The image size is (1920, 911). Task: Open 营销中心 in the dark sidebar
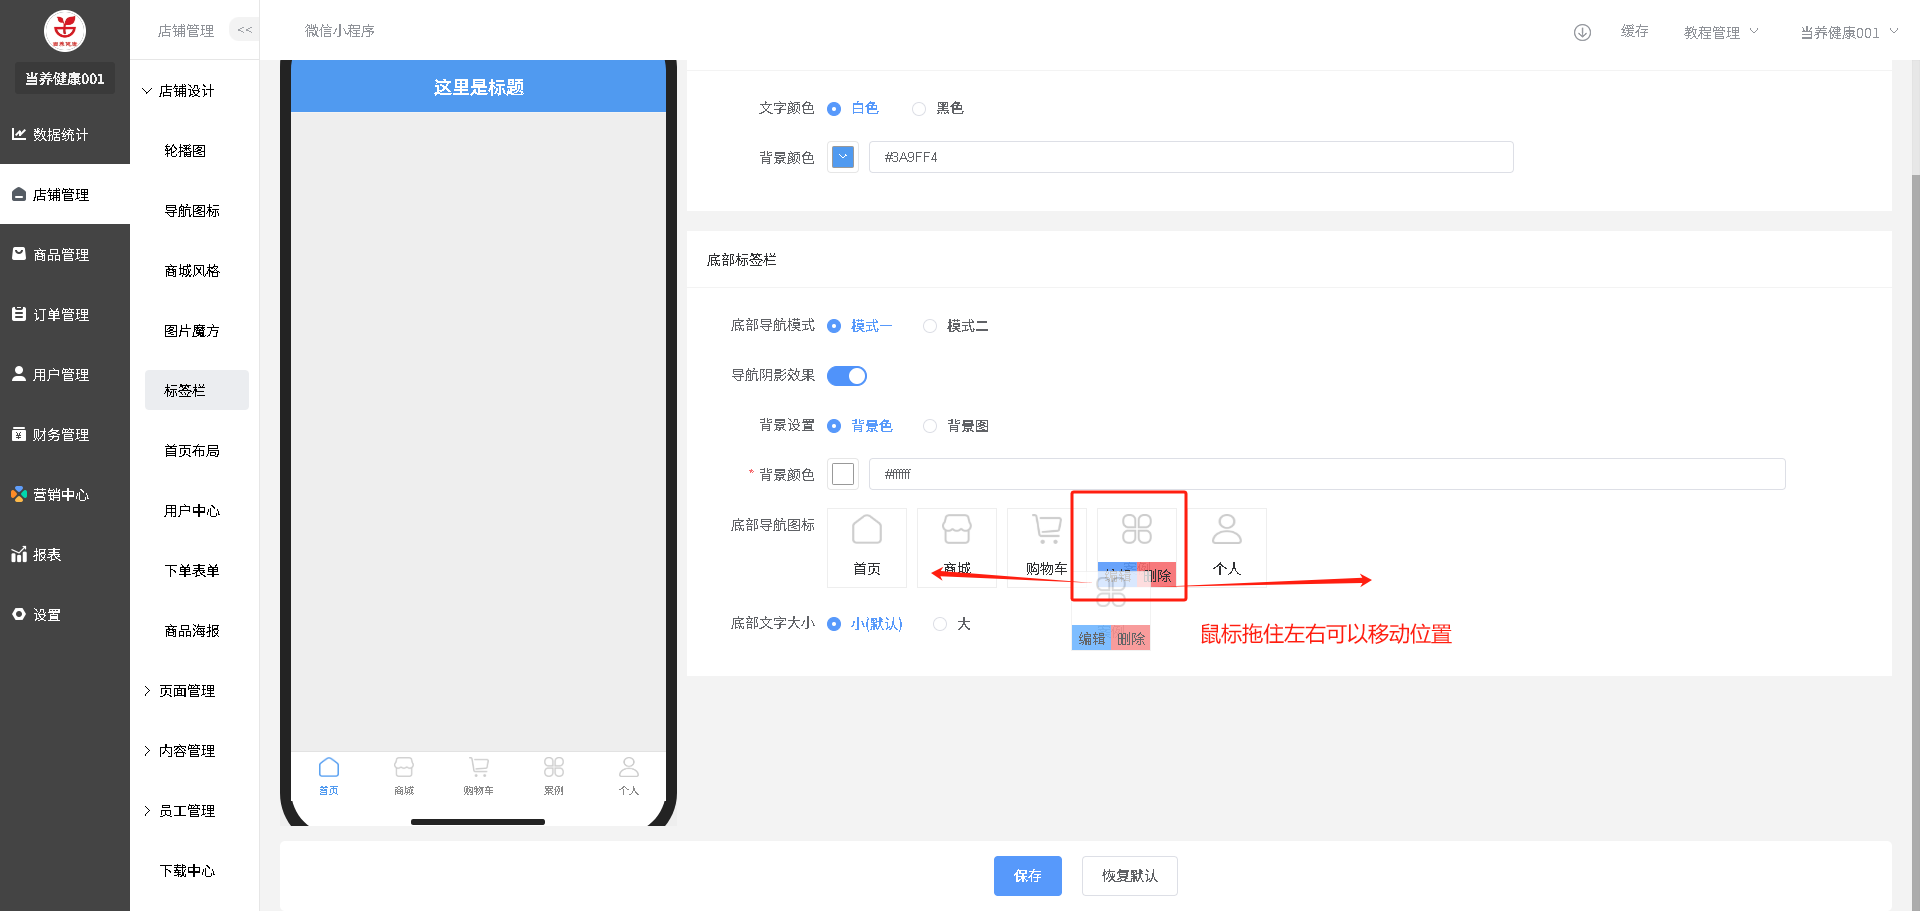(x=60, y=494)
